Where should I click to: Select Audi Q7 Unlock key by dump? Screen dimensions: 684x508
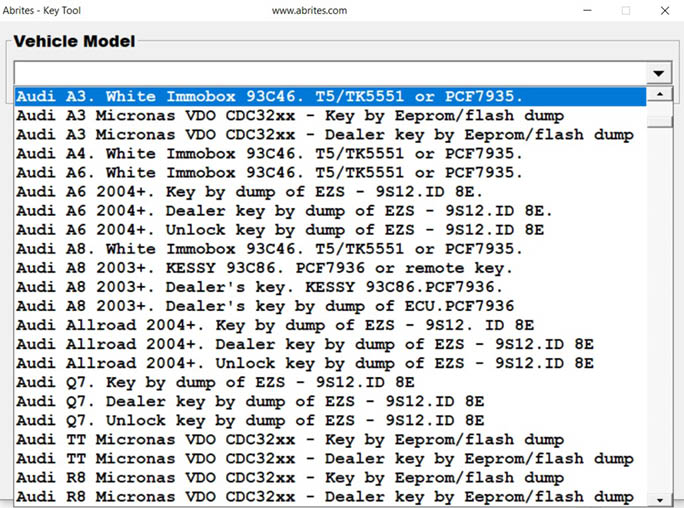(250, 420)
